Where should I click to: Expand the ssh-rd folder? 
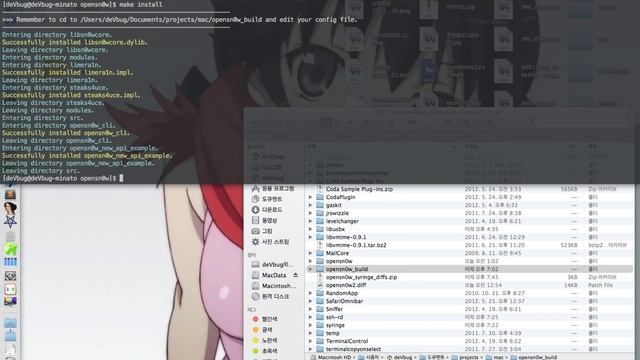coord(310,317)
